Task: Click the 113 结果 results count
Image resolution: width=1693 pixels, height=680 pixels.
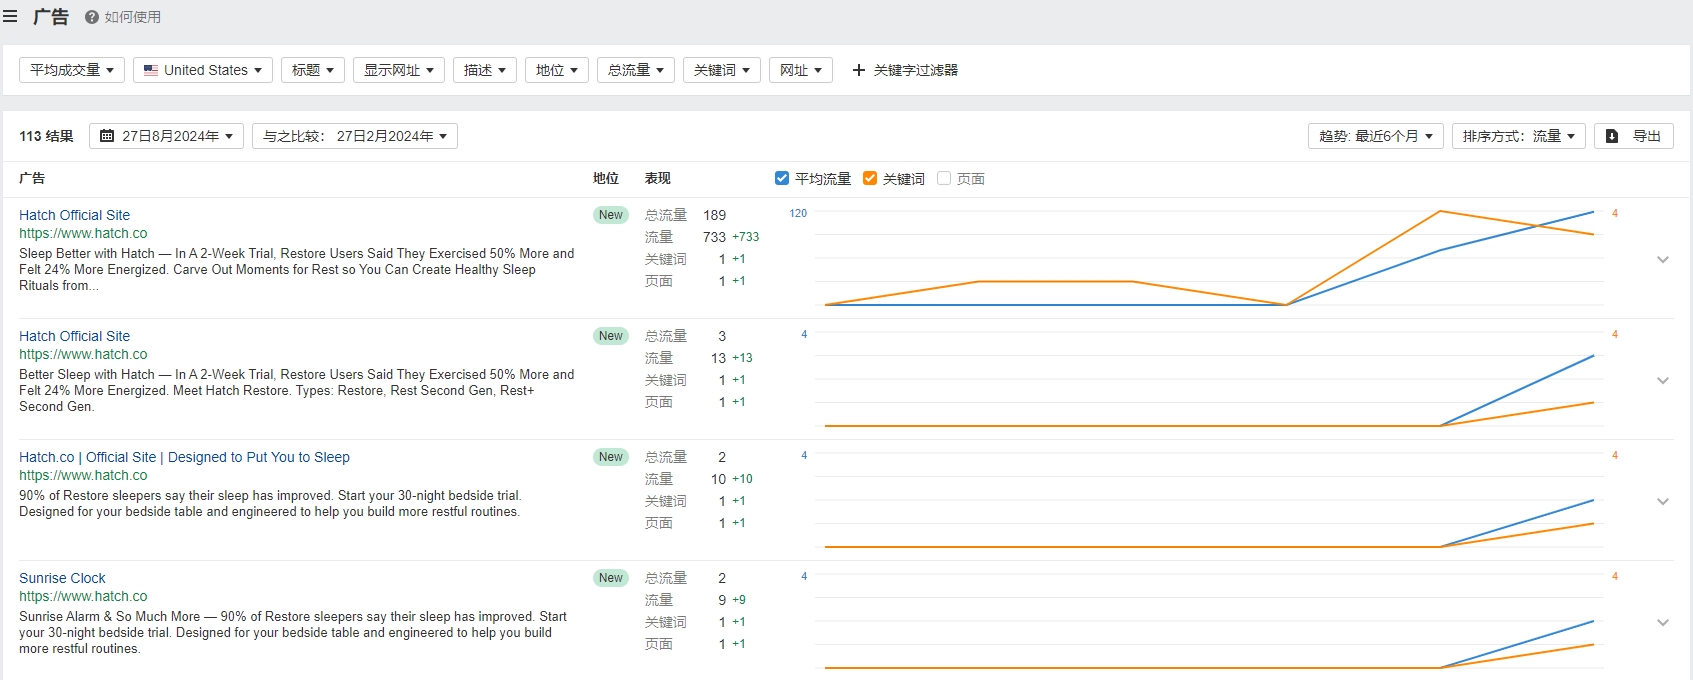Action: pos(46,136)
